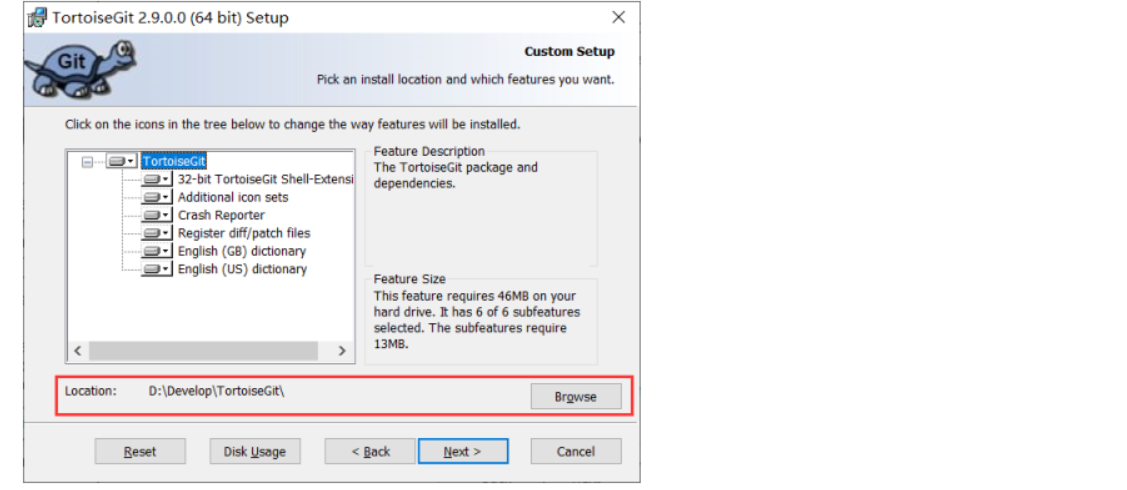Screen dimensions: 1127x490
Task: Open the Register diff/patch files feature icon dropdown
Action: tap(157, 234)
